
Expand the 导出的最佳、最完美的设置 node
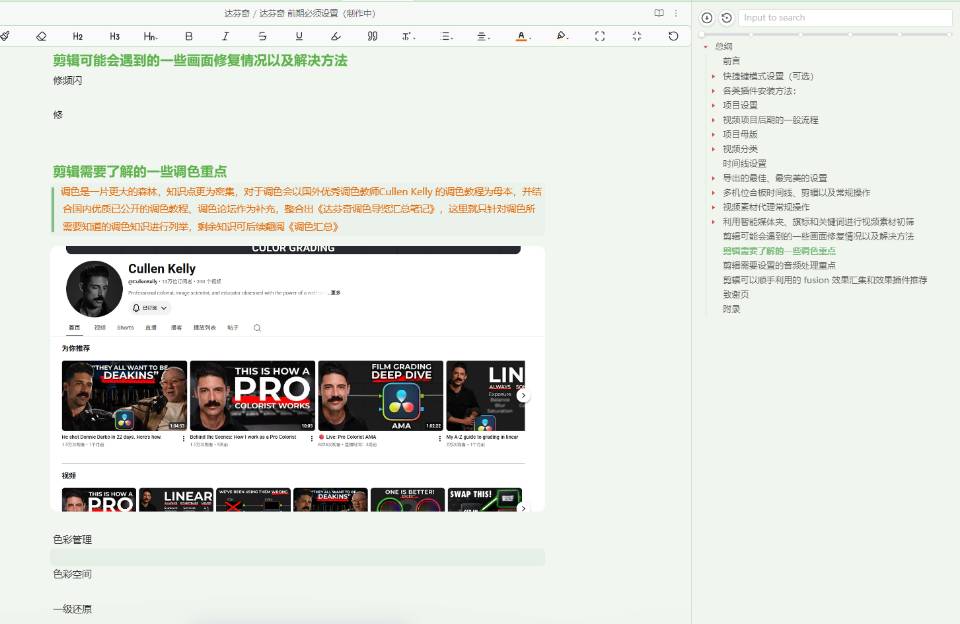coord(713,178)
